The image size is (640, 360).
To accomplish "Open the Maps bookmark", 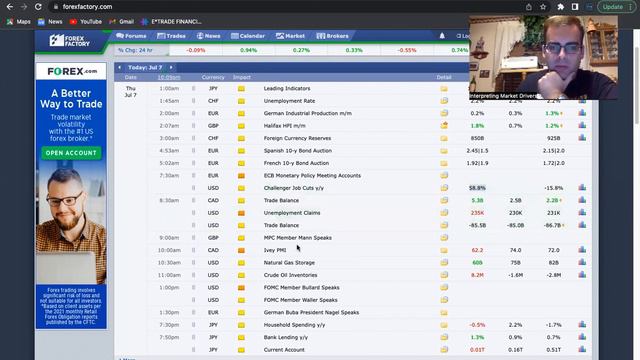I will click(x=18, y=22).
